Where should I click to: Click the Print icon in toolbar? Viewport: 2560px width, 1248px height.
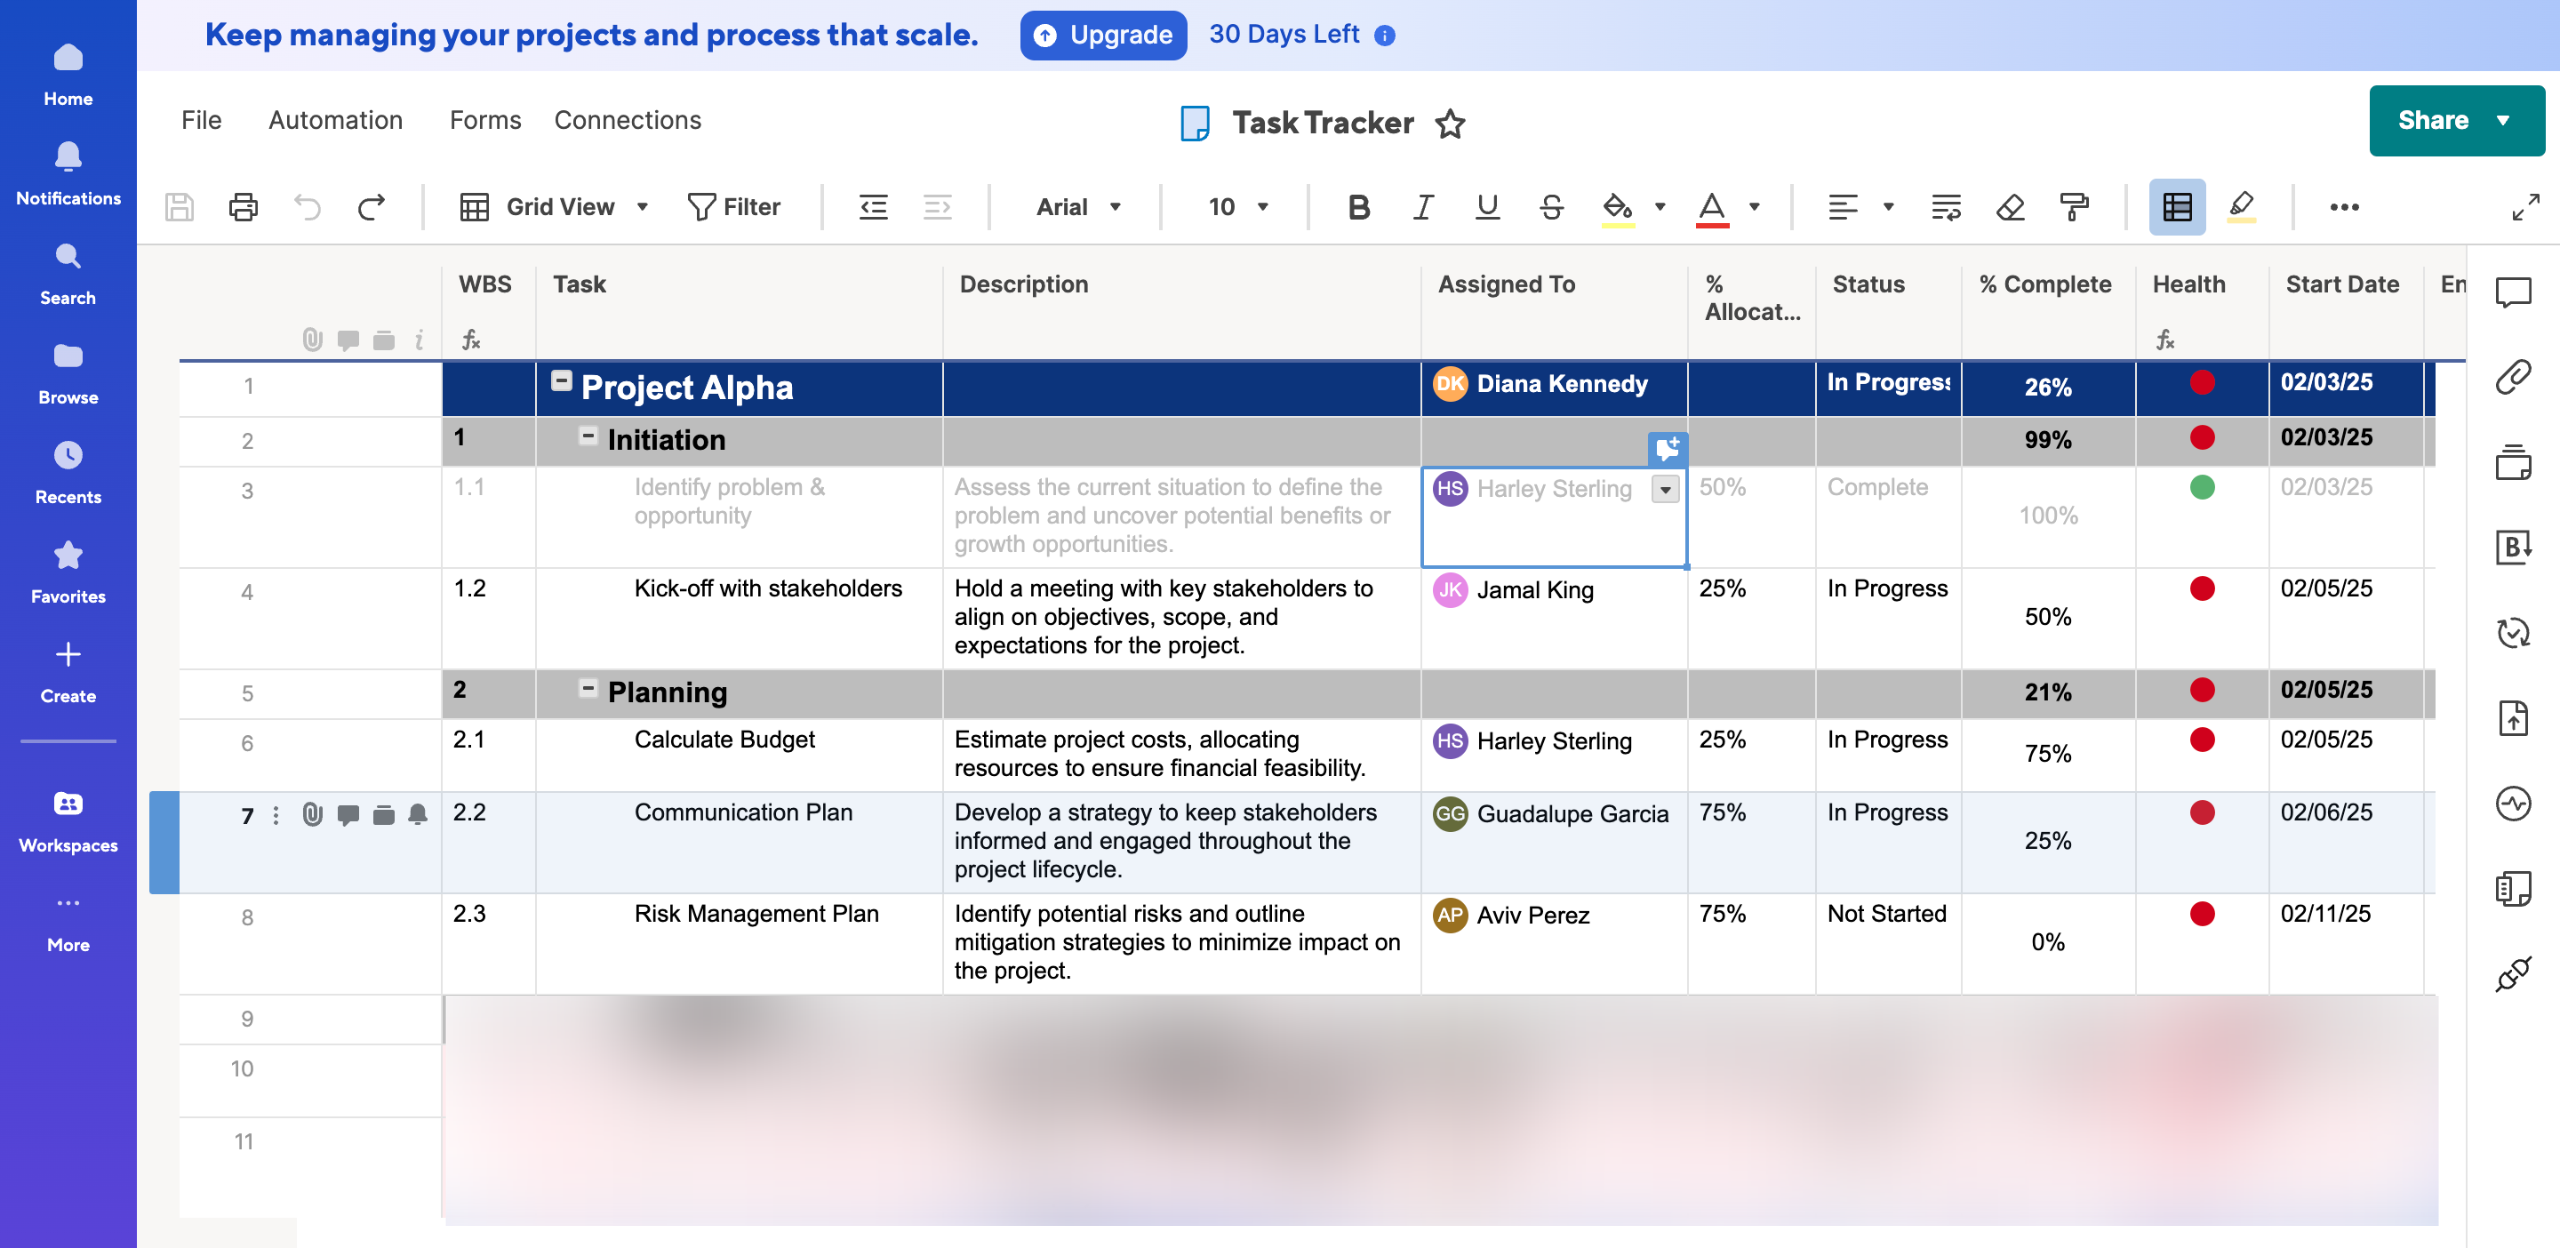243,207
